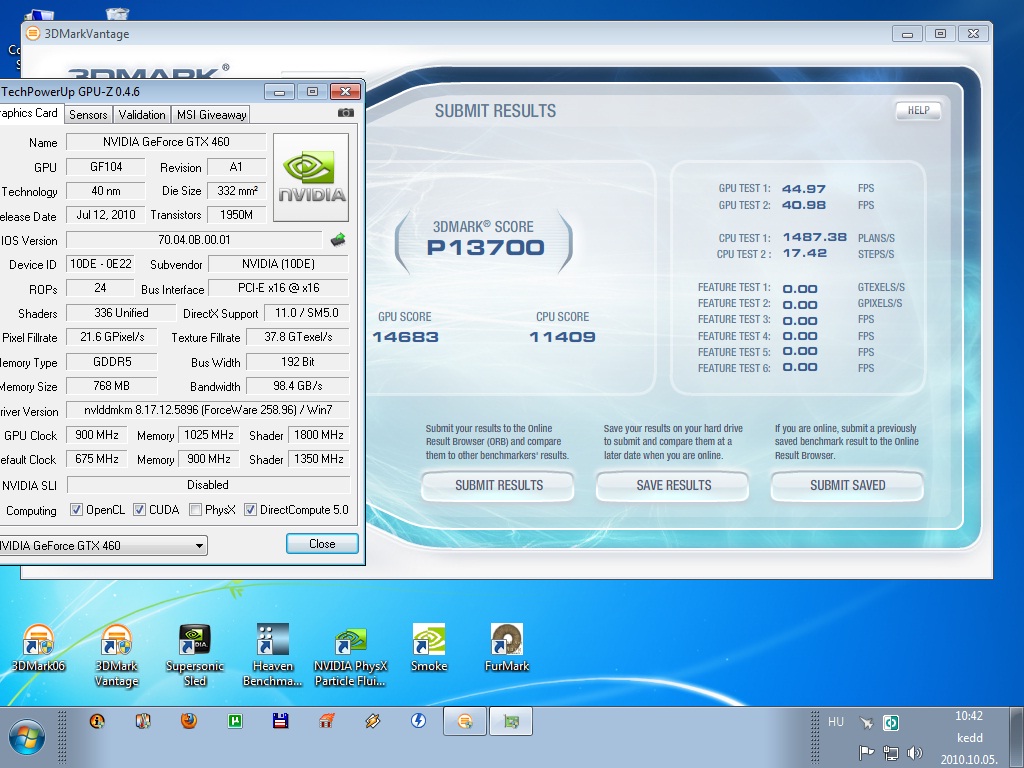Toggle the CUDA checkbox
This screenshot has width=1024, height=768.
pyautogui.click(x=139, y=509)
